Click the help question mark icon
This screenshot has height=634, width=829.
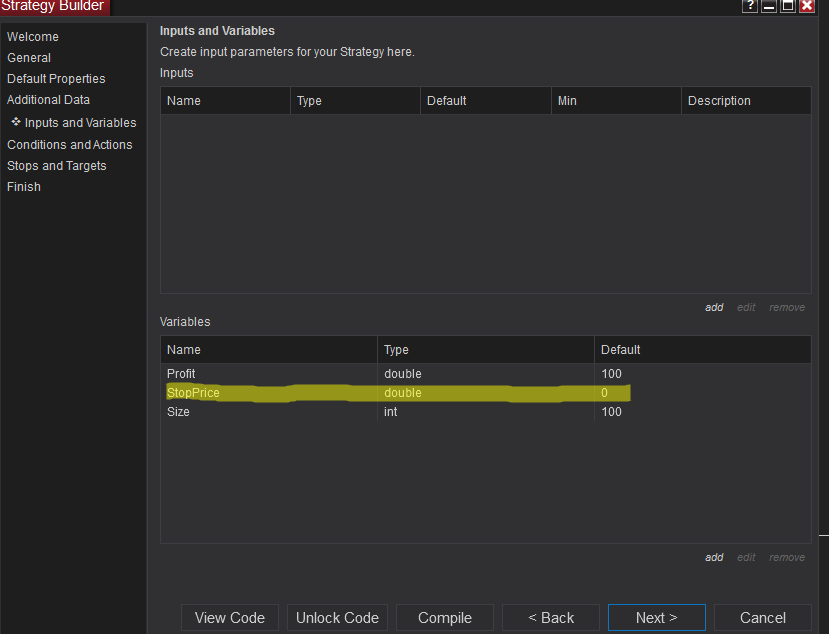tap(750, 6)
